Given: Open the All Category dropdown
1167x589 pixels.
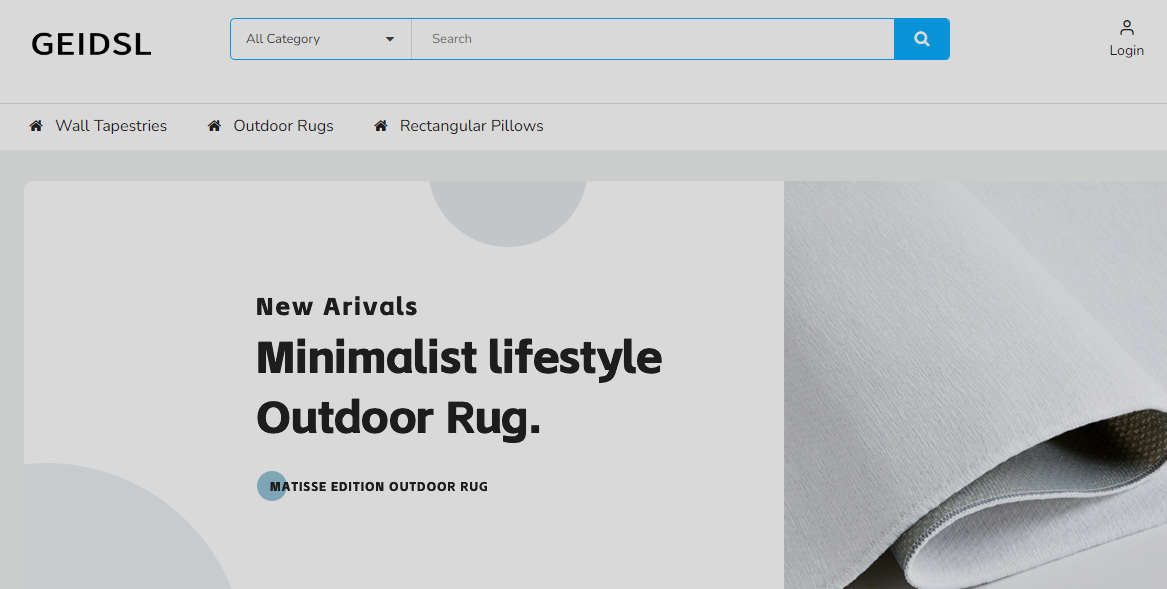Looking at the screenshot, I should click(x=321, y=39).
